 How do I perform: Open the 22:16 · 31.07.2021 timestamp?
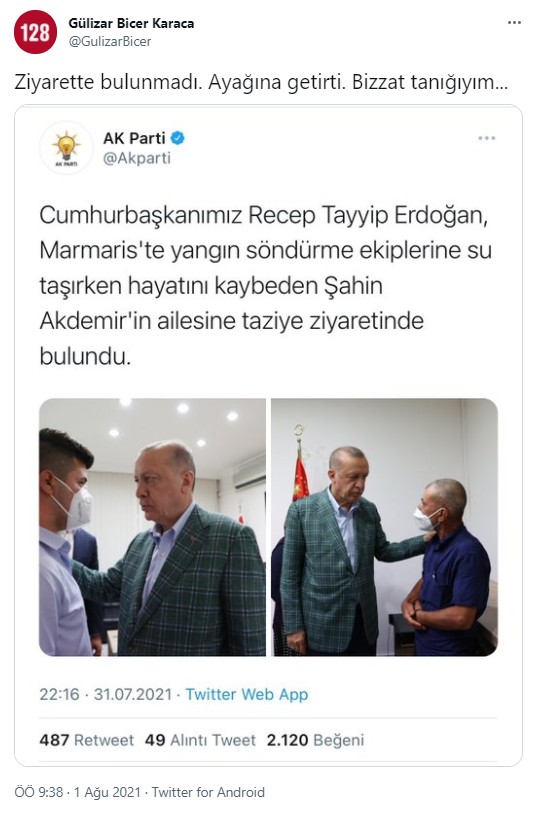(105, 694)
